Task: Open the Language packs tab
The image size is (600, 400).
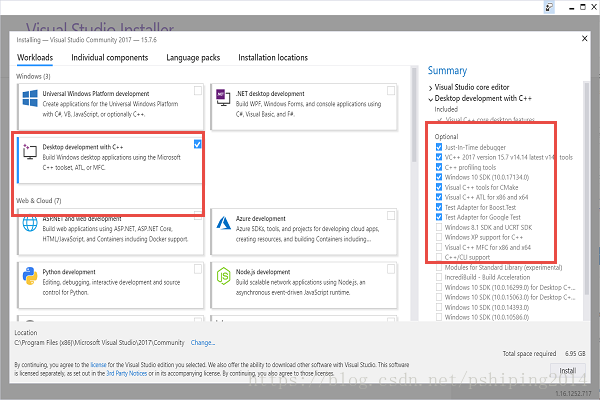Action: 193,58
